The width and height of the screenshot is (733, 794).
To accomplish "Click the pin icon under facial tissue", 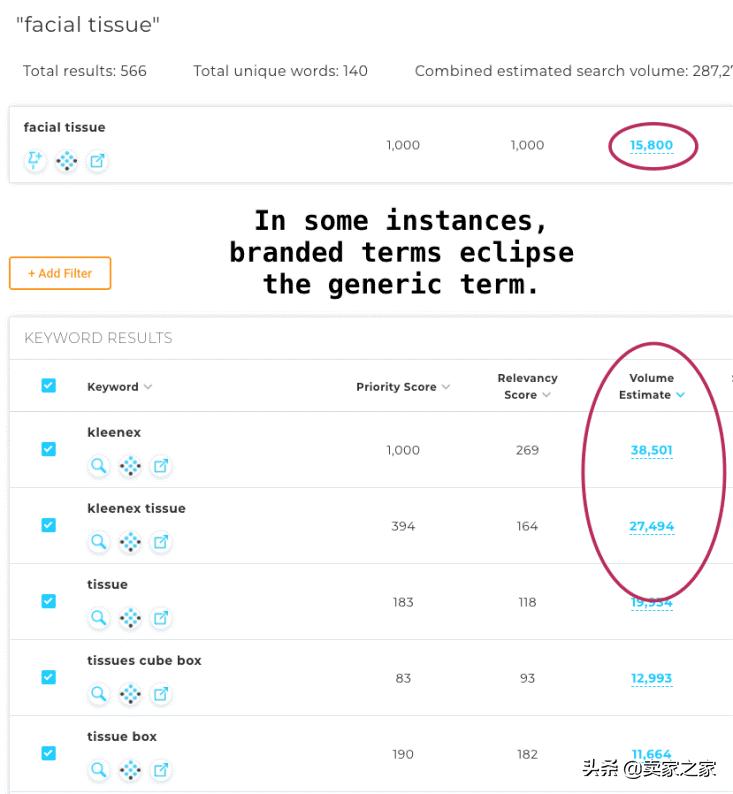I will click(x=35, y=161).
